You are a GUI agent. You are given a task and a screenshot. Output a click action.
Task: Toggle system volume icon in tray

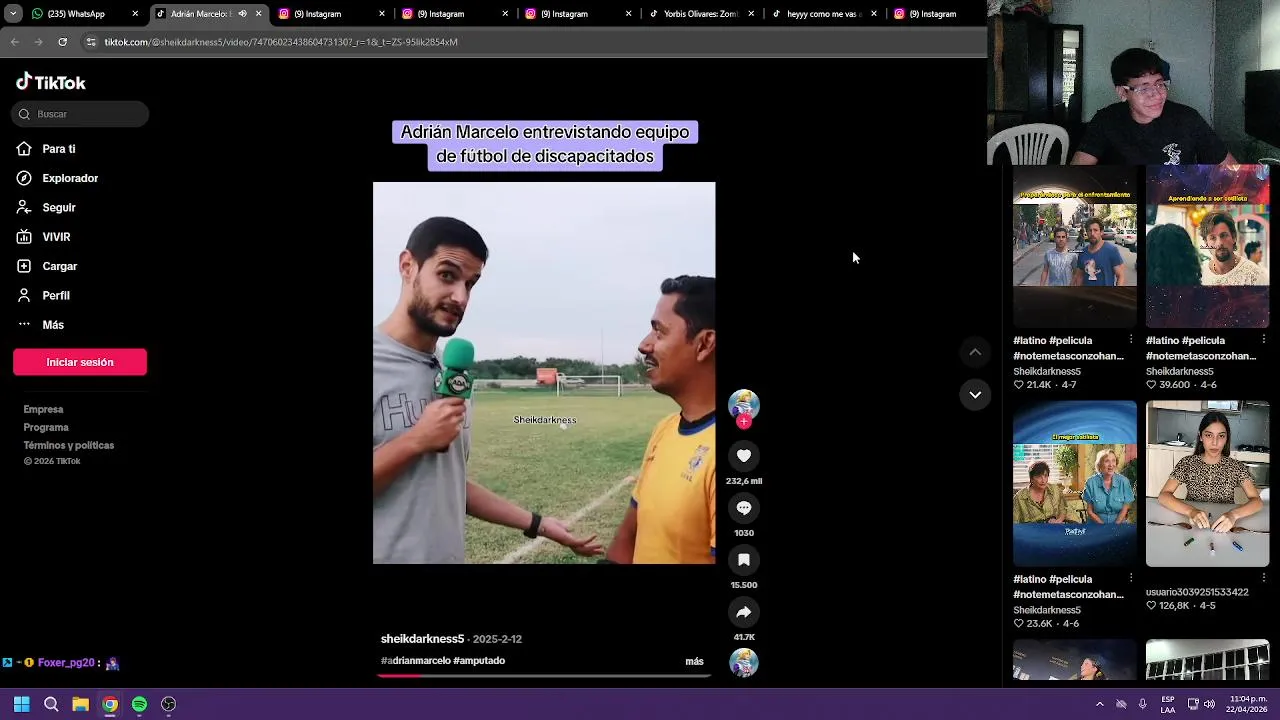point(1209,704)
